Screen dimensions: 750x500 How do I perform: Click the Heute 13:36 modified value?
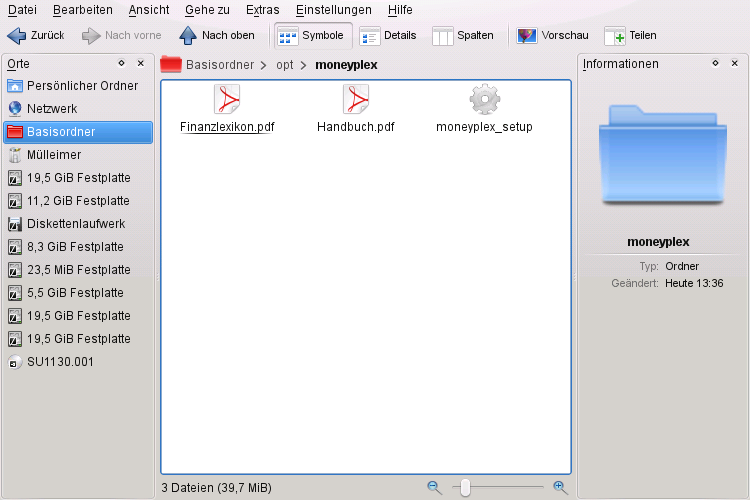click(x=694, y=283)
